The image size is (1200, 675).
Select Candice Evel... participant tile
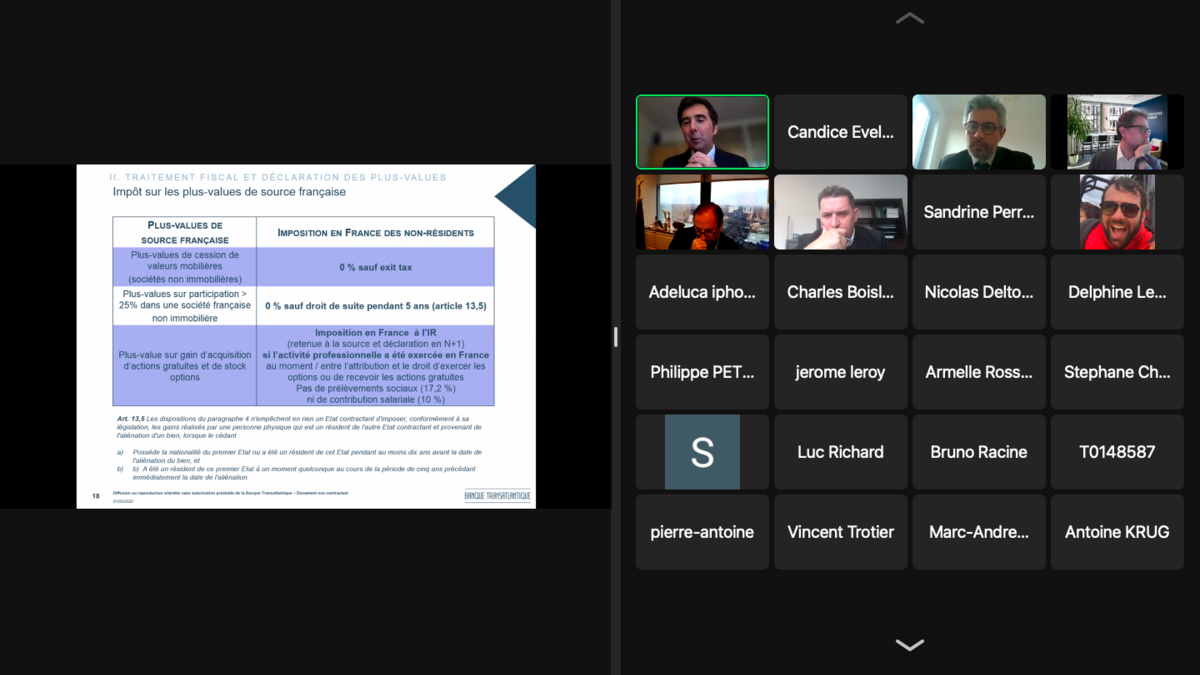840,132
